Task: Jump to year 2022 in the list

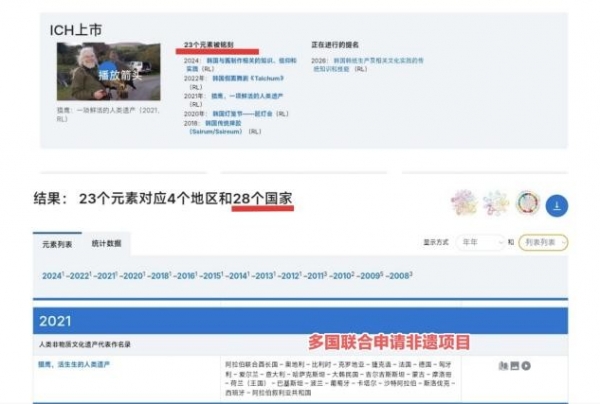Action: tap(80, 276)
